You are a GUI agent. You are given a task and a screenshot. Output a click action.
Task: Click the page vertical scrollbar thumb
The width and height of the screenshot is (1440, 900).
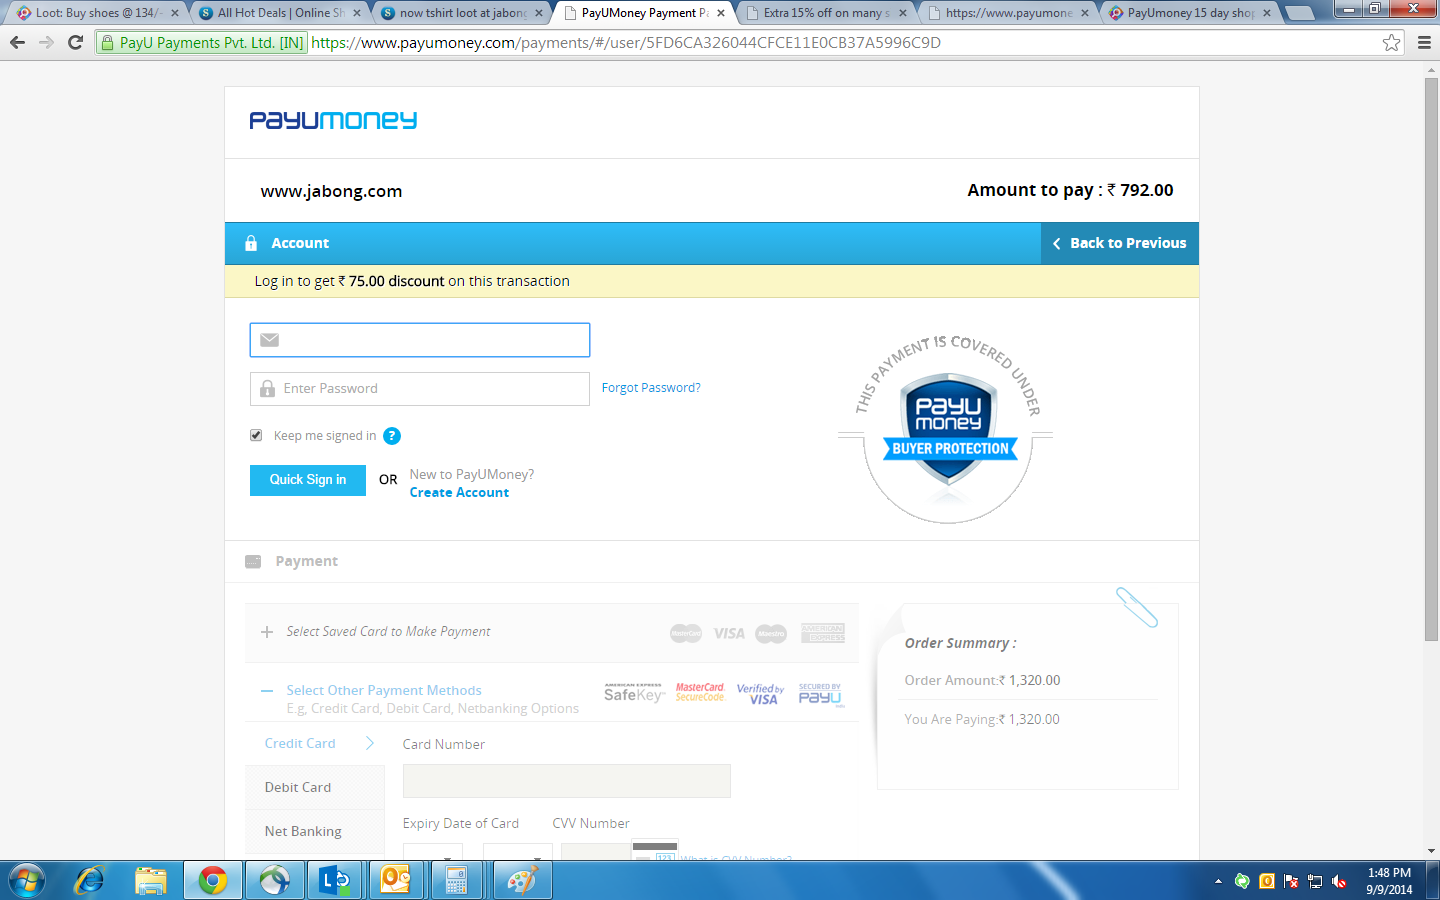tap(1431, 360)
